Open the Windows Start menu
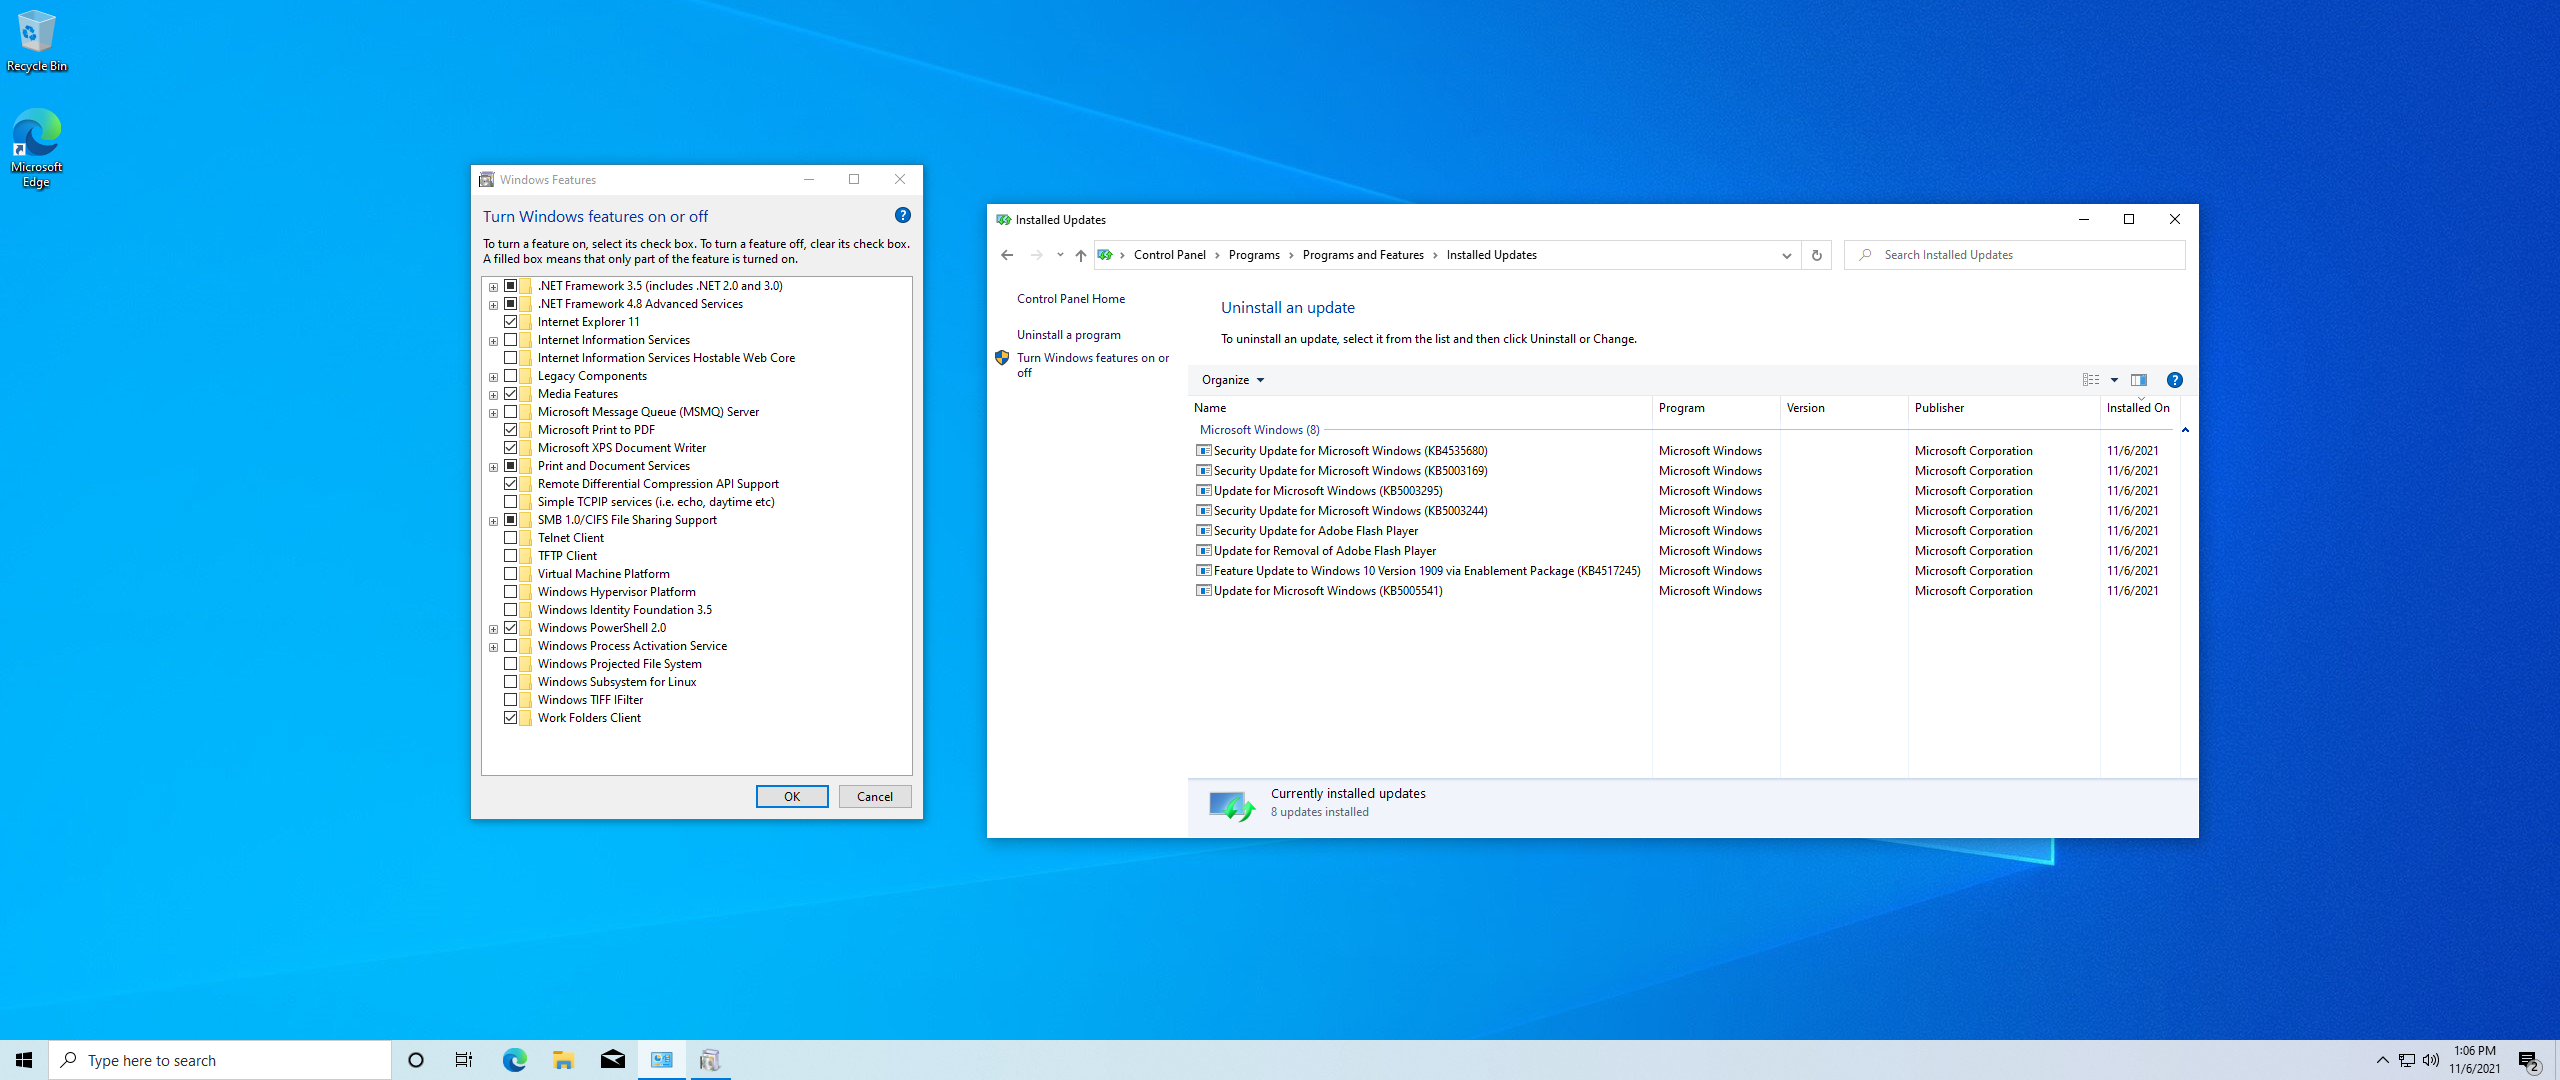The height and width of the screenshot is (1080, 2560). coord(24,1060)
